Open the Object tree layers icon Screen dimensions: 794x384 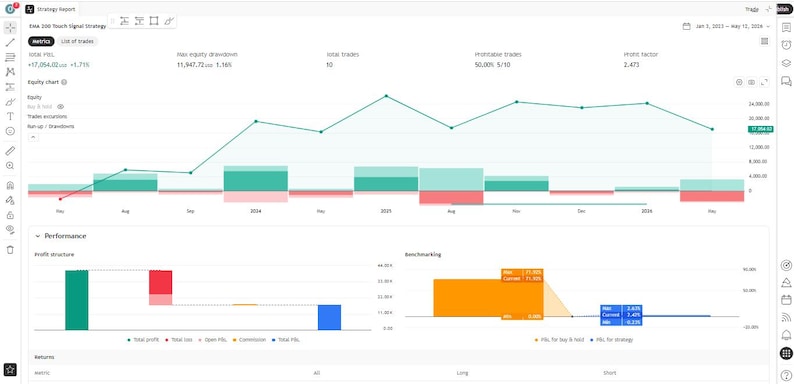coord(786,63)
